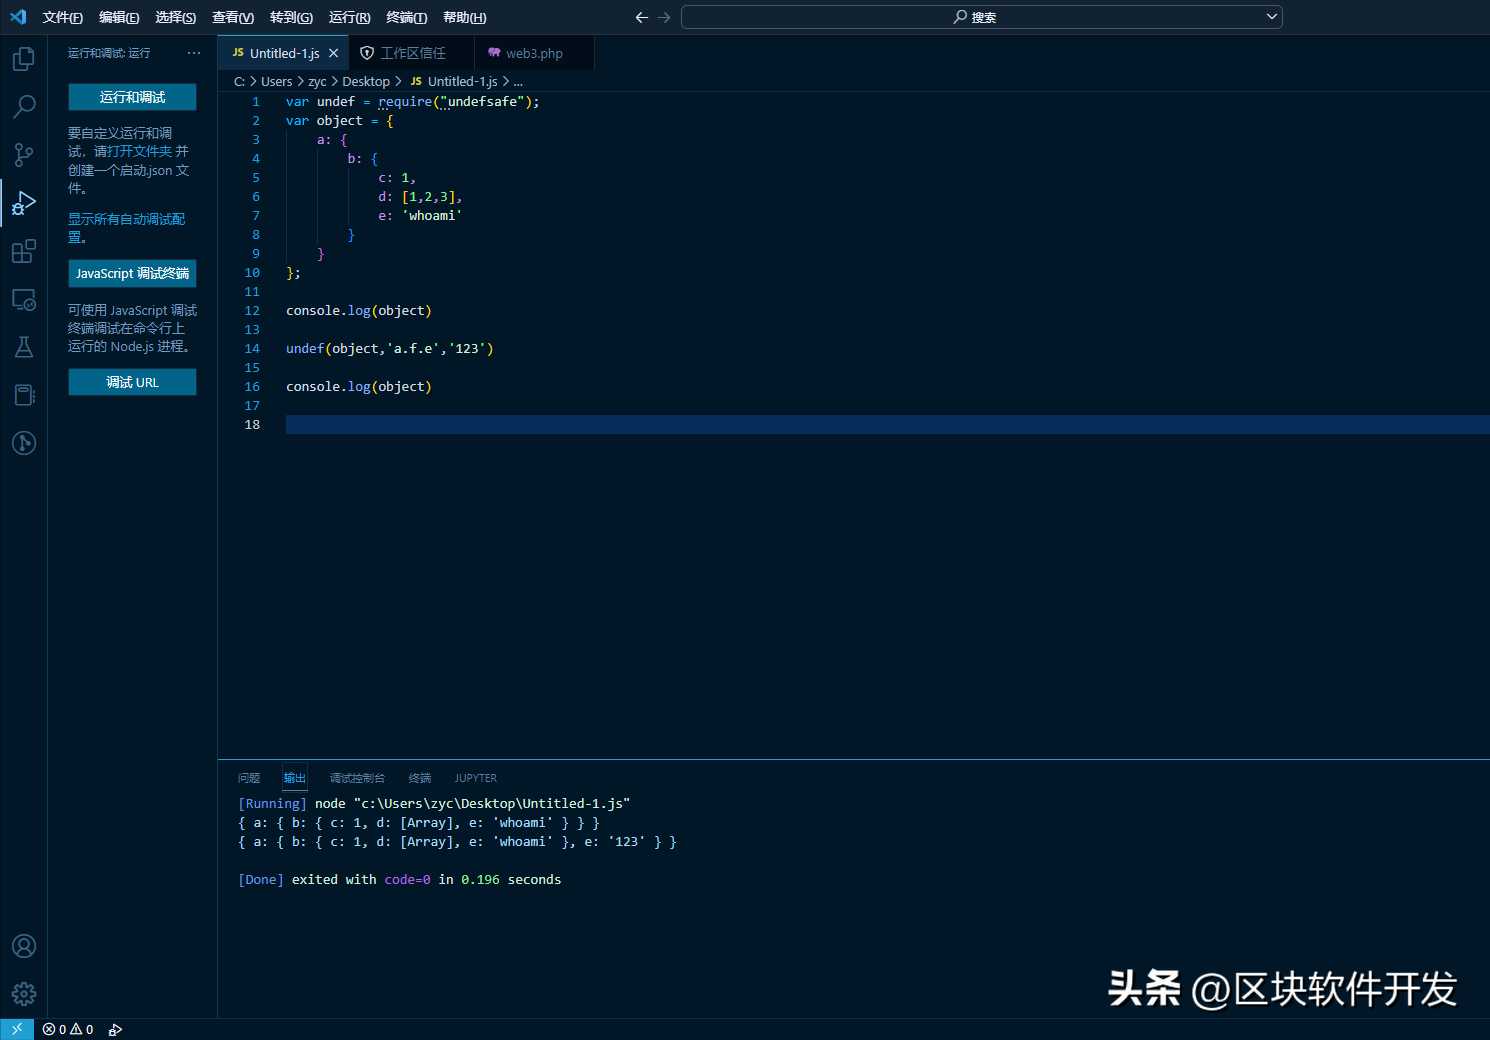The image size is (1490, 1040).
Task: Open the Manage gear icon
Action: click(x=24, y=994)
